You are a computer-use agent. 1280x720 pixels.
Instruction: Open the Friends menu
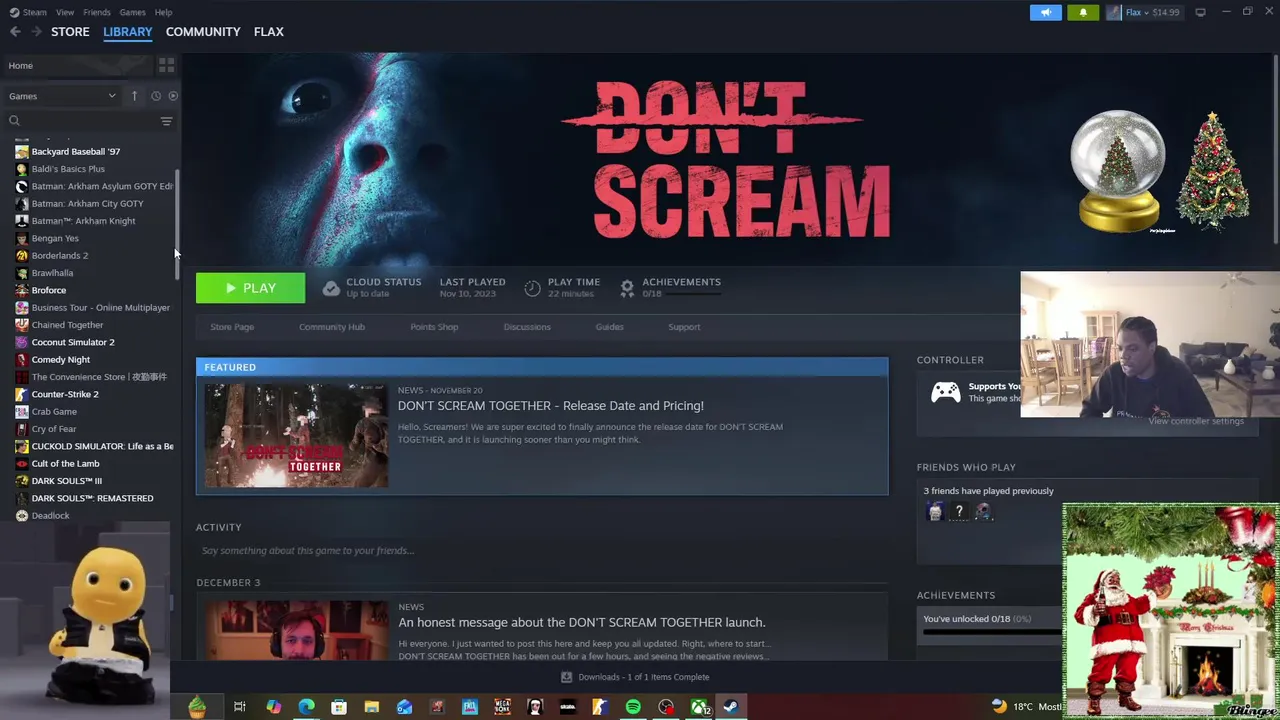[x=97, y=12]
